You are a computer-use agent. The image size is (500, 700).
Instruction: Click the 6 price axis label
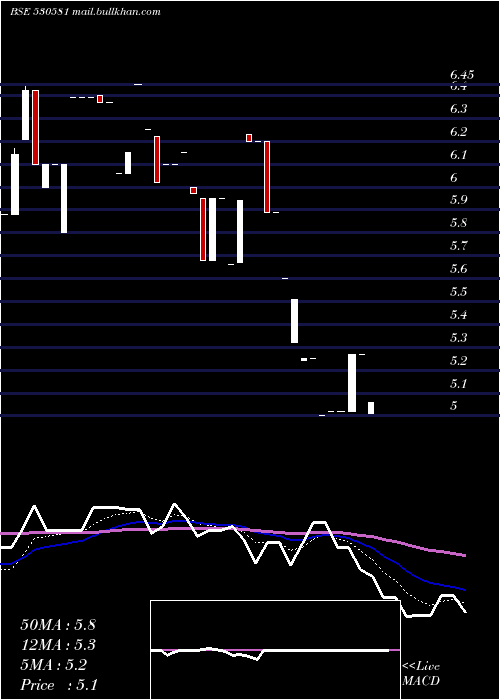pos(454,178)
